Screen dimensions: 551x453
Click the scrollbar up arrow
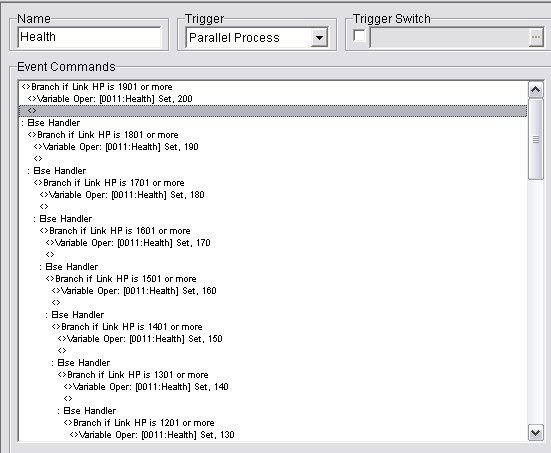(535, 90)
